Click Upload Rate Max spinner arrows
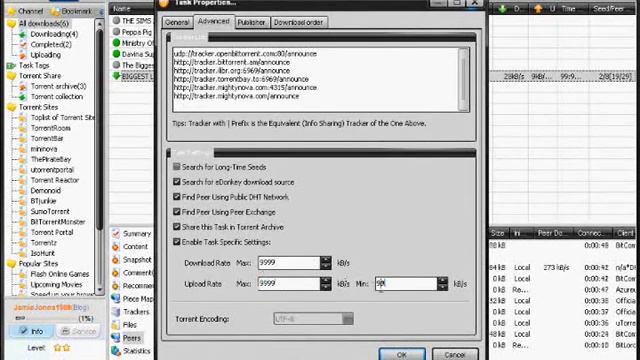640x360 pixels. pyautogui.click(x=326, y=284)
